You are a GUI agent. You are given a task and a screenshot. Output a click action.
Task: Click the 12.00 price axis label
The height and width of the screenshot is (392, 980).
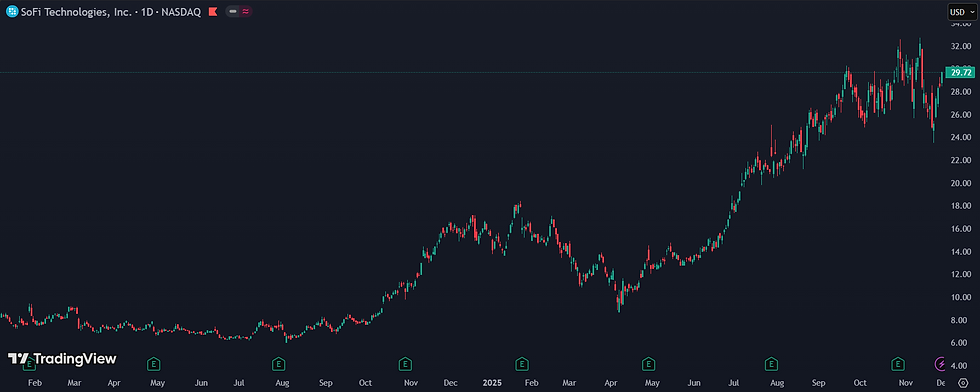tap(960, 274)
